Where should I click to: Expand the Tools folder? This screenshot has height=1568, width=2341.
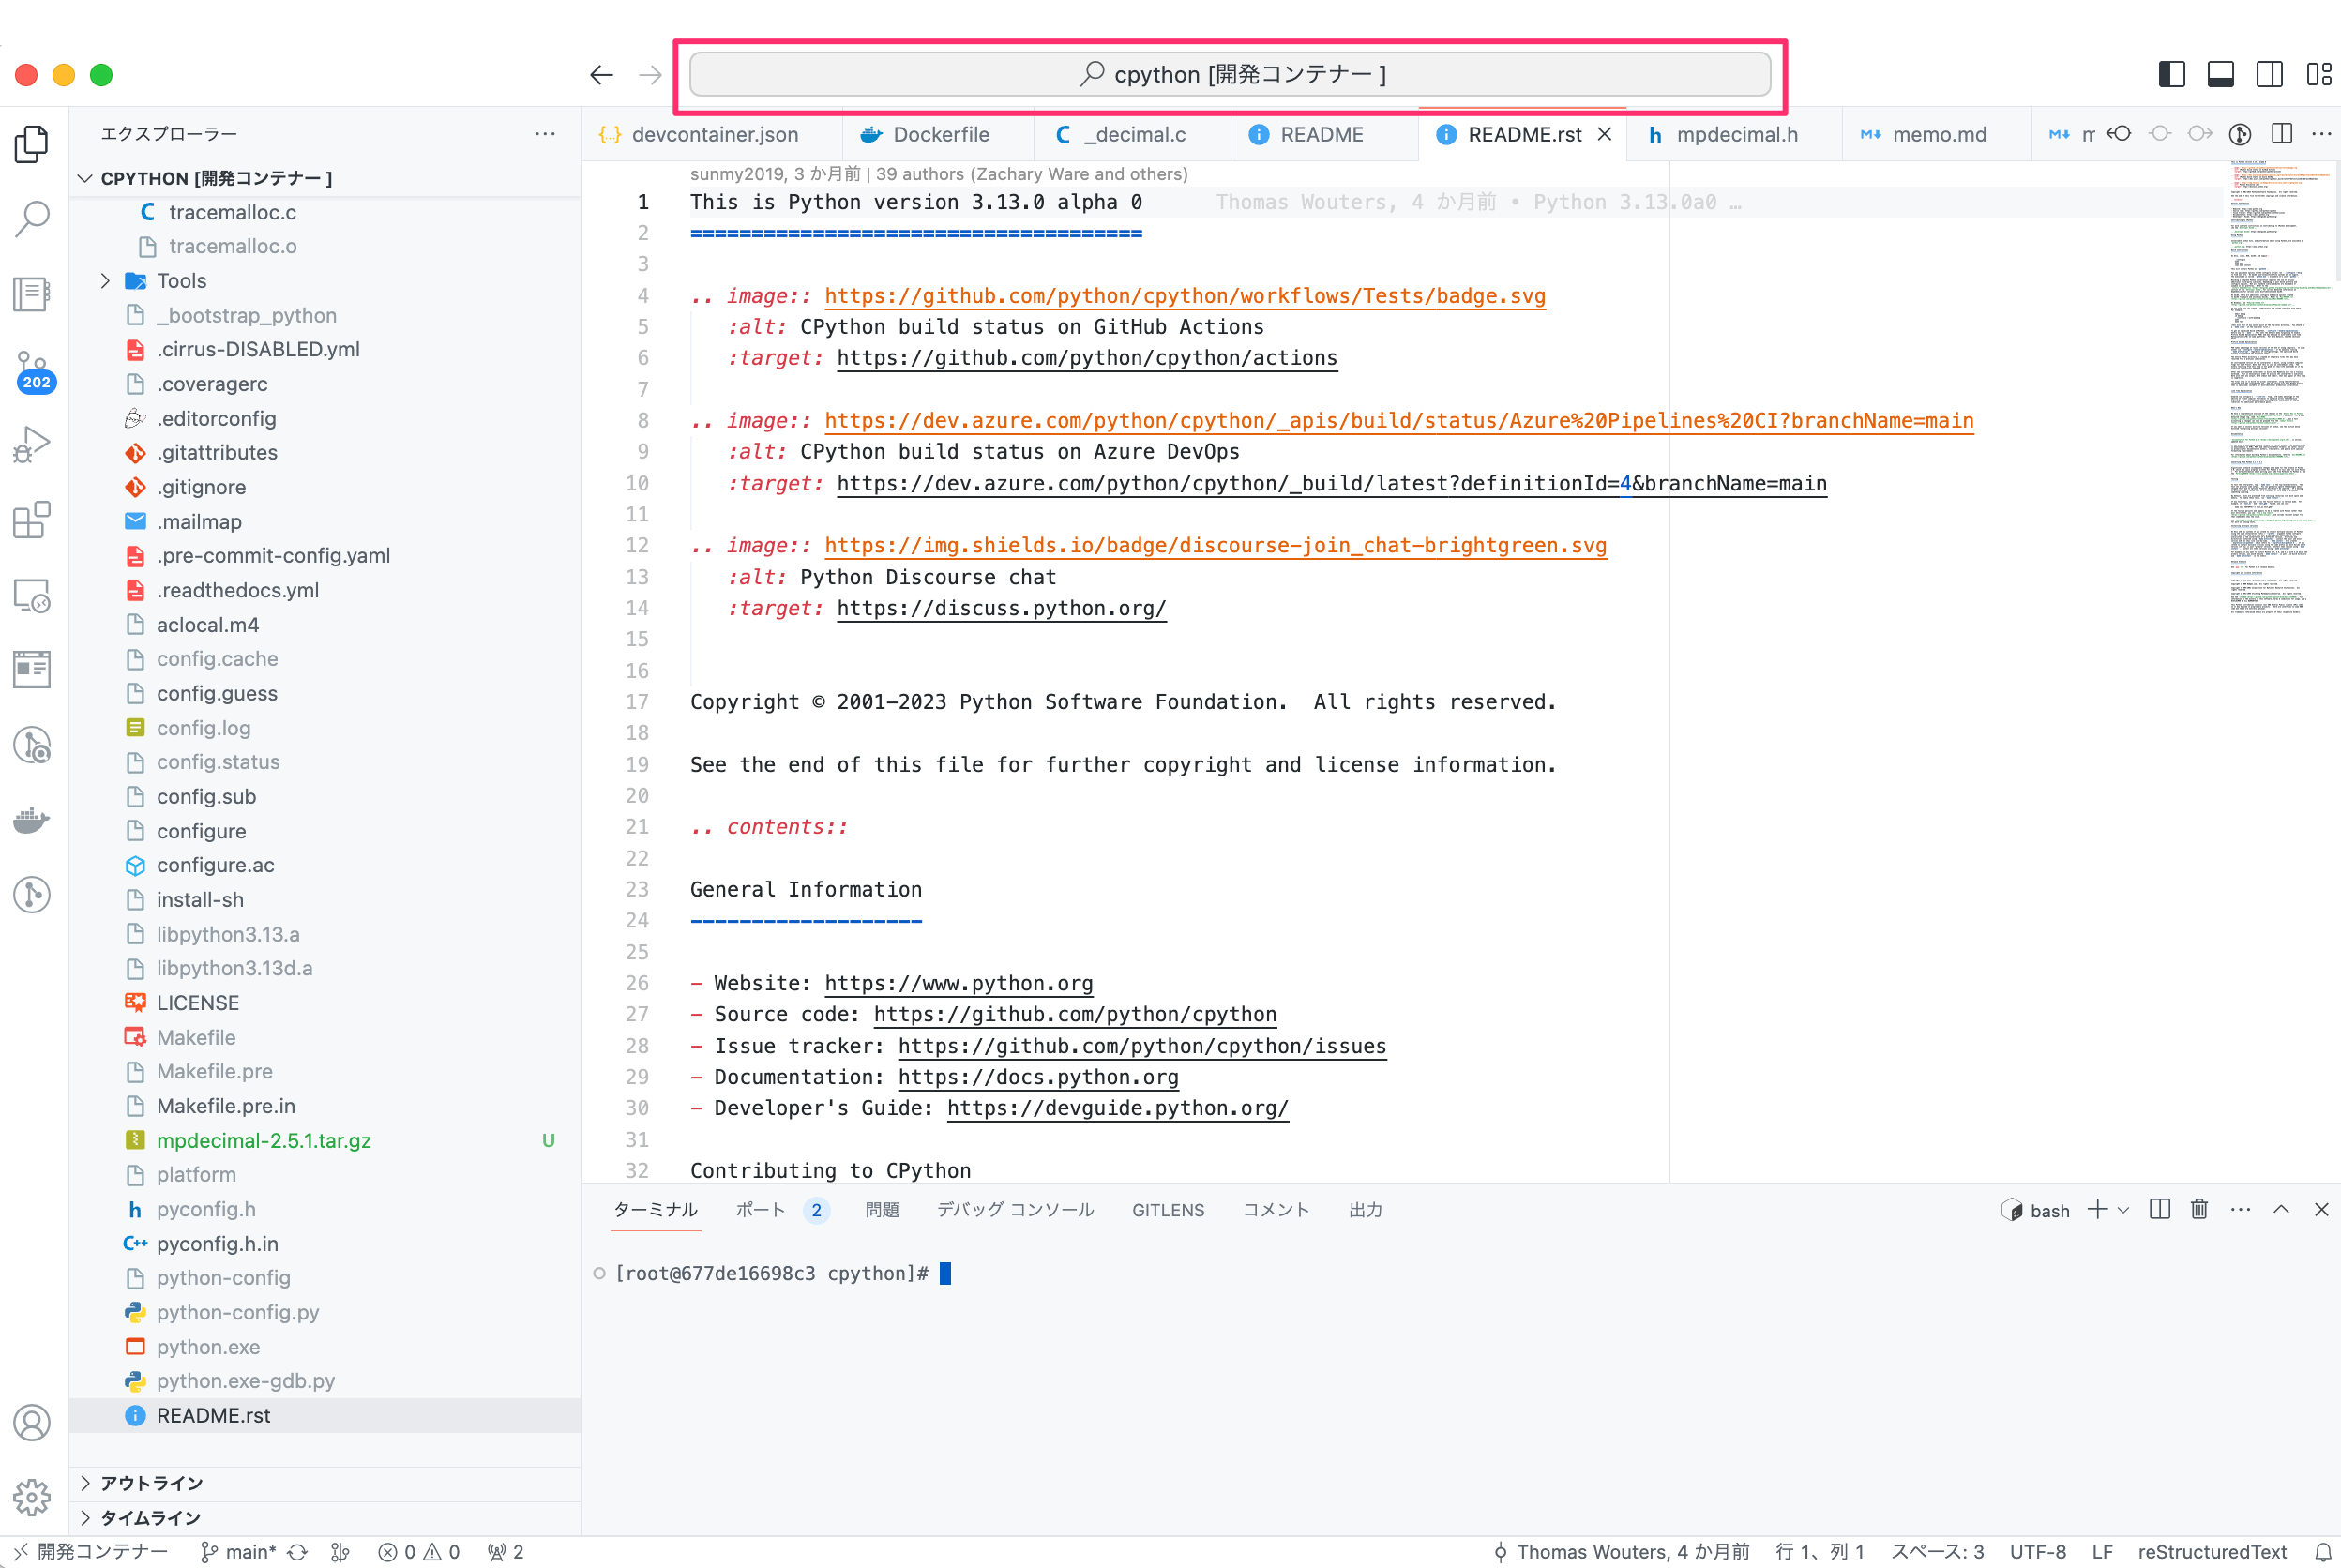point(106,280)
